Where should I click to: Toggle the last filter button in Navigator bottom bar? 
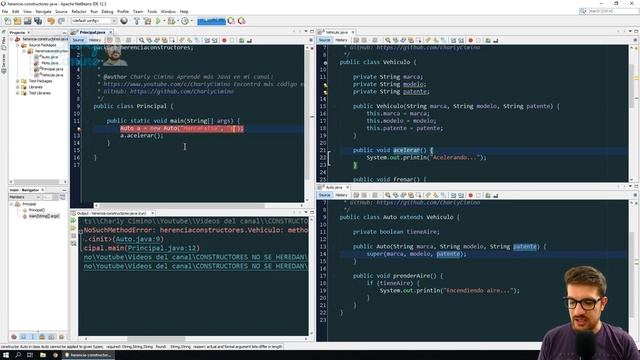click(61, 337)
